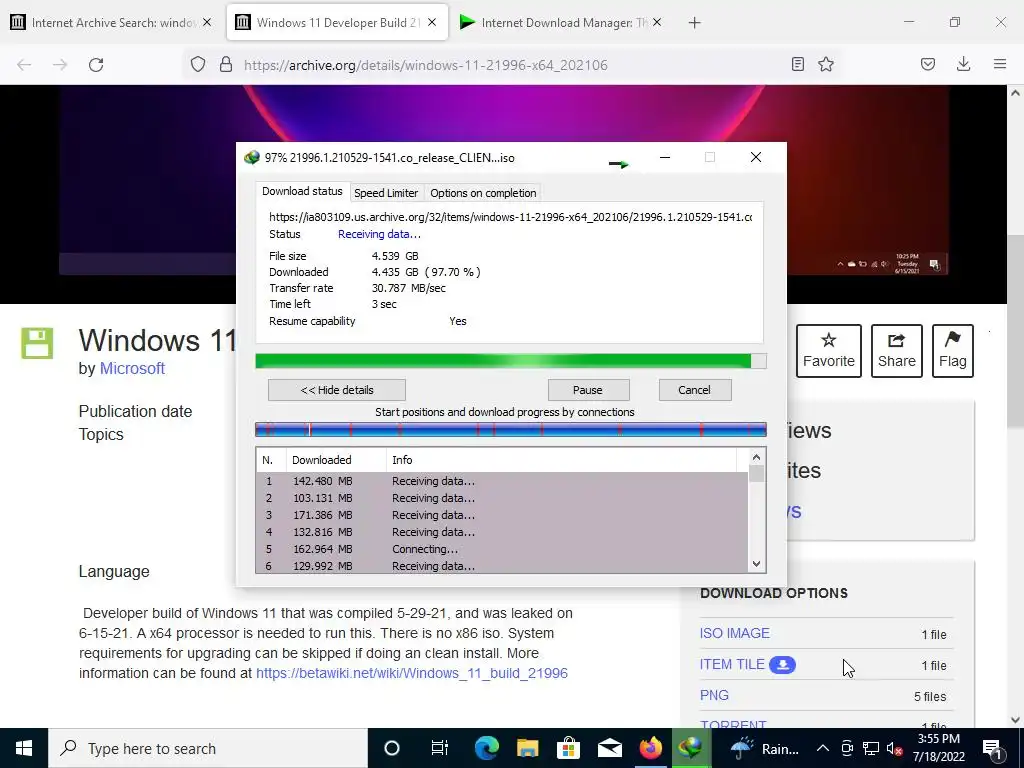Reload the archive.org page
Viewport: 1024px width, 768px height.
pyautogui.click(x=96, y=65)
